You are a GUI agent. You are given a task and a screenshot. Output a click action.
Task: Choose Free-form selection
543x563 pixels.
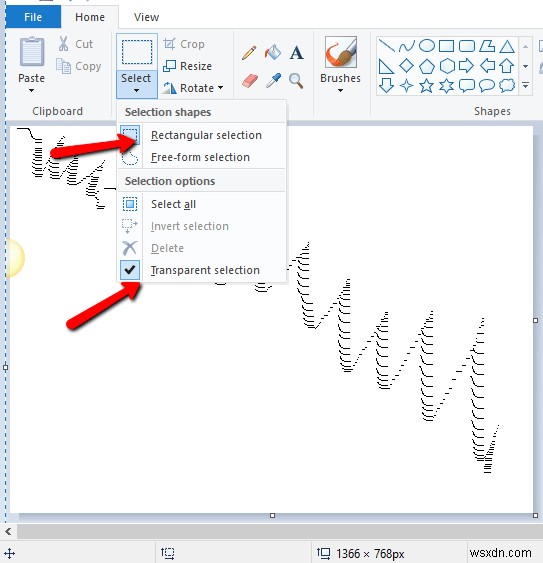[201, 157]
